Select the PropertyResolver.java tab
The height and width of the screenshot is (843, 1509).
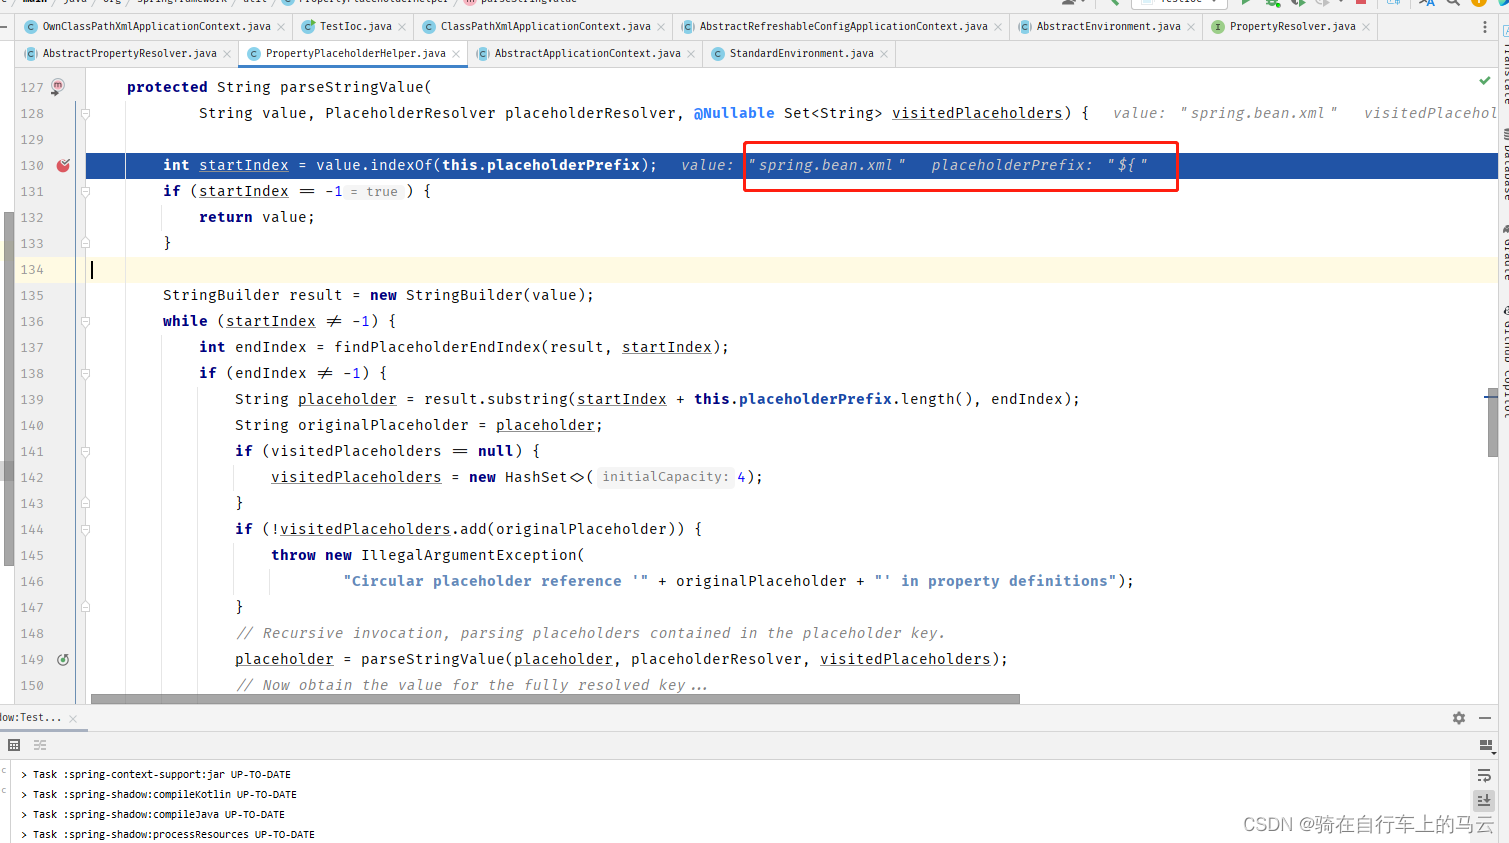click(x=1292, y=27)
